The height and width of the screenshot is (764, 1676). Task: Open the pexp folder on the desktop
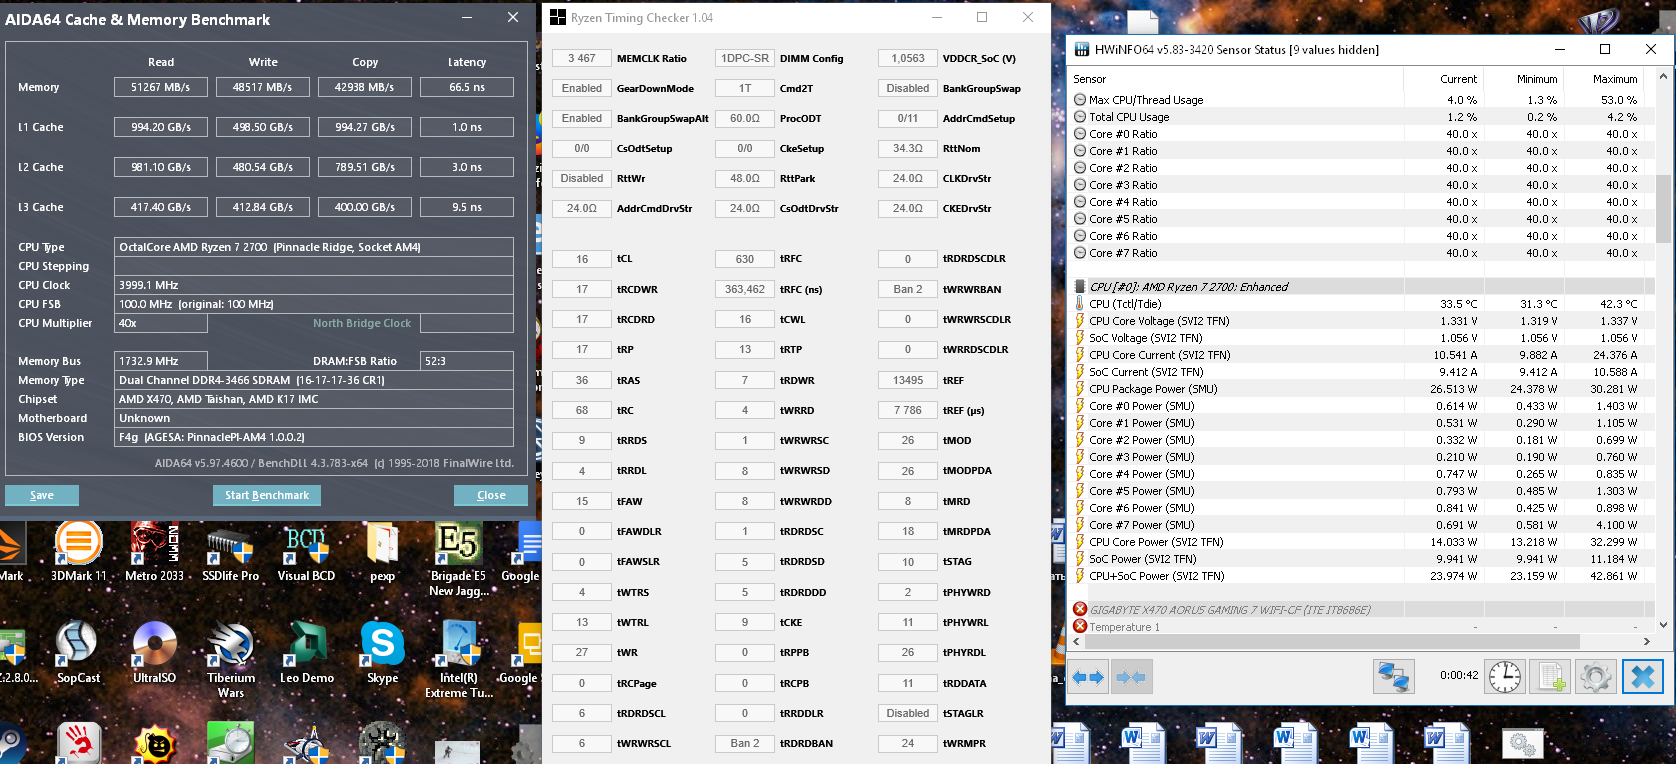click(x=382, y=553)
